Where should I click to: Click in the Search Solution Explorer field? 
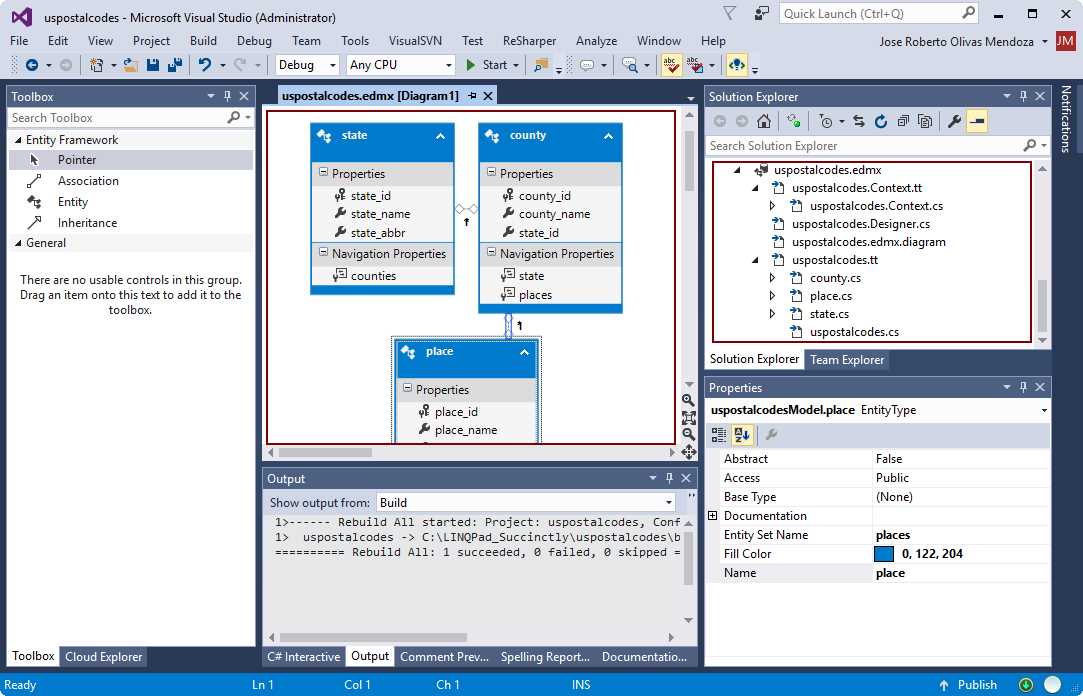[x=863, y=146]
